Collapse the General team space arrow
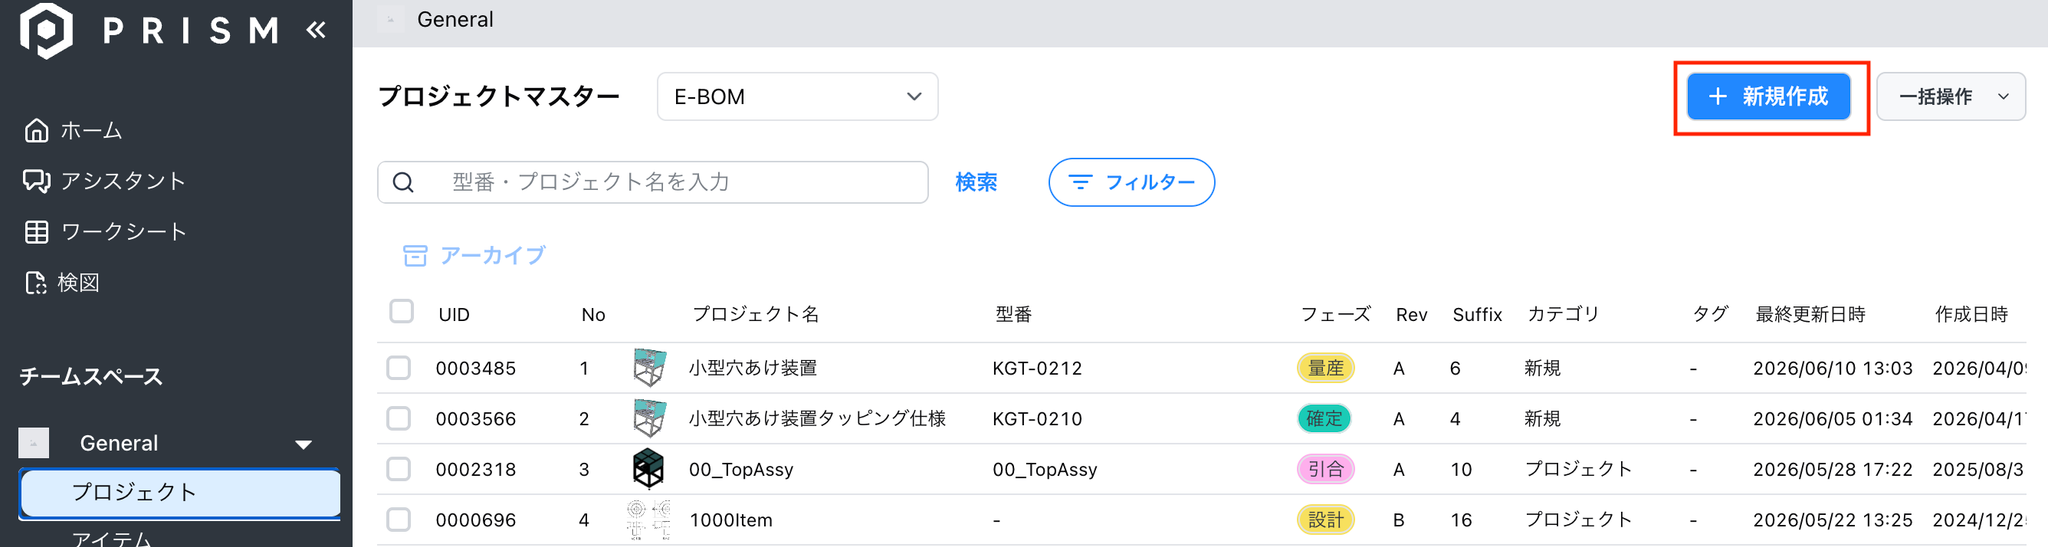 coord(304,444)
